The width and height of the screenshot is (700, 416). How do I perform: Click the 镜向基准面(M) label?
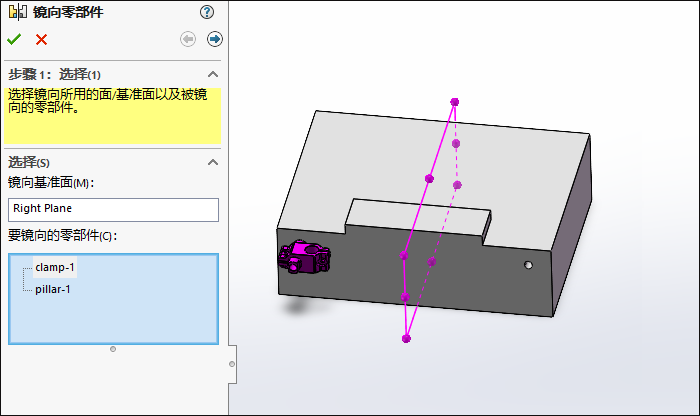51,183
